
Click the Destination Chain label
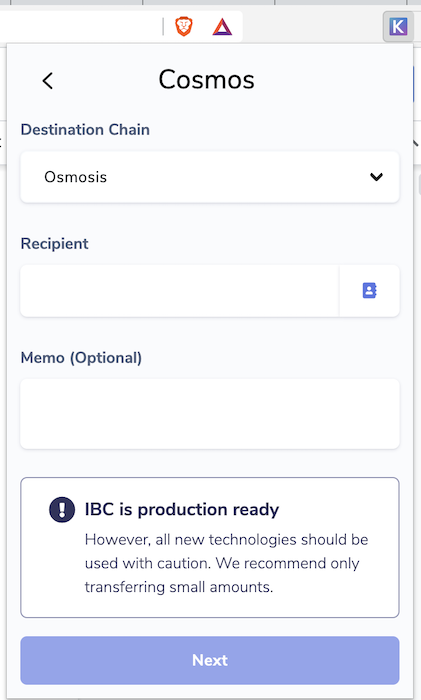85,129
